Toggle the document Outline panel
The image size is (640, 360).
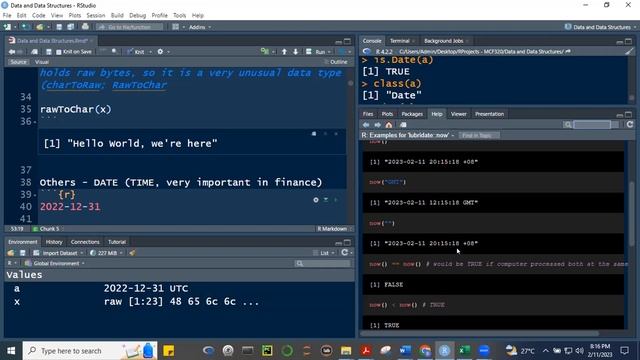[336, 62]
